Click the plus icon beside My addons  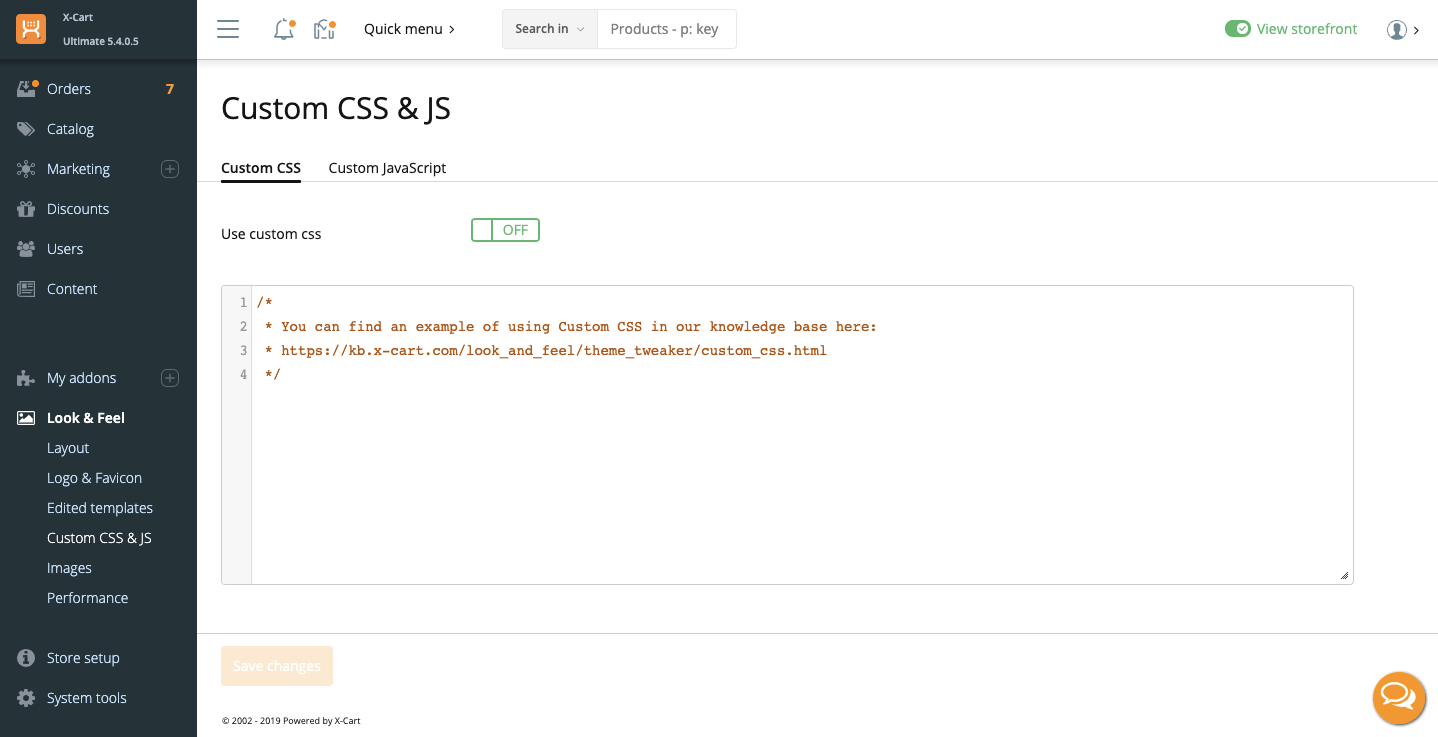(170, 378)
